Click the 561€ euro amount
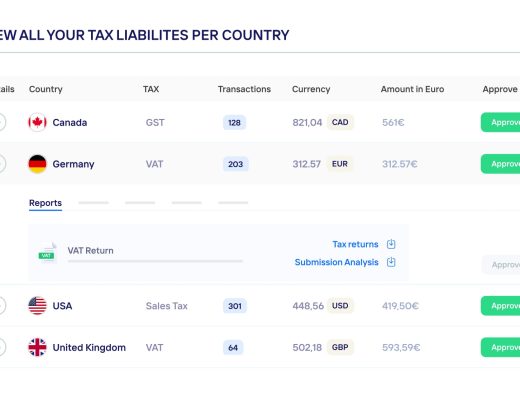 click(393, 123)
